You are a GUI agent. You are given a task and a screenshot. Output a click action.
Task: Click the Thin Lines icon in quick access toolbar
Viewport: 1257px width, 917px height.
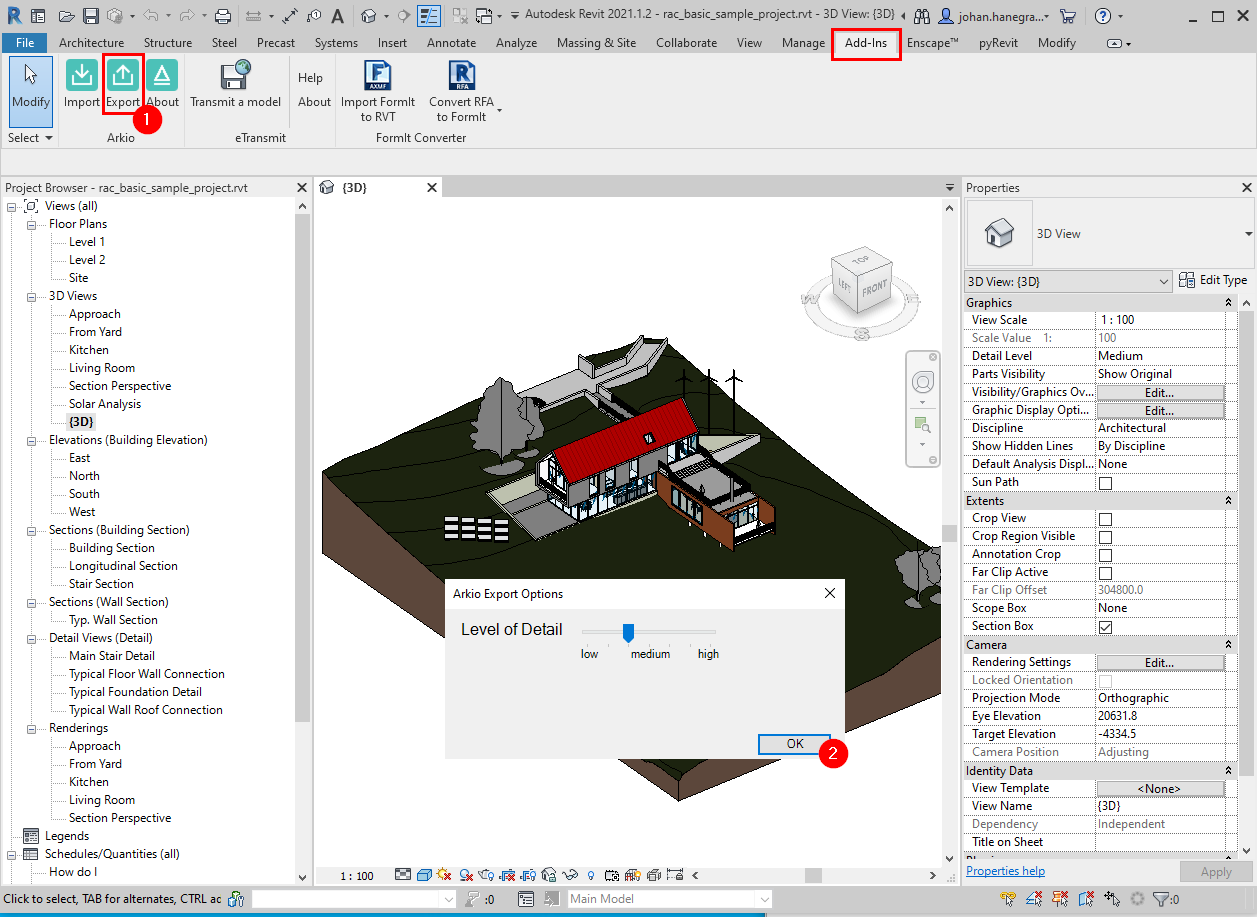click(429, 16)
